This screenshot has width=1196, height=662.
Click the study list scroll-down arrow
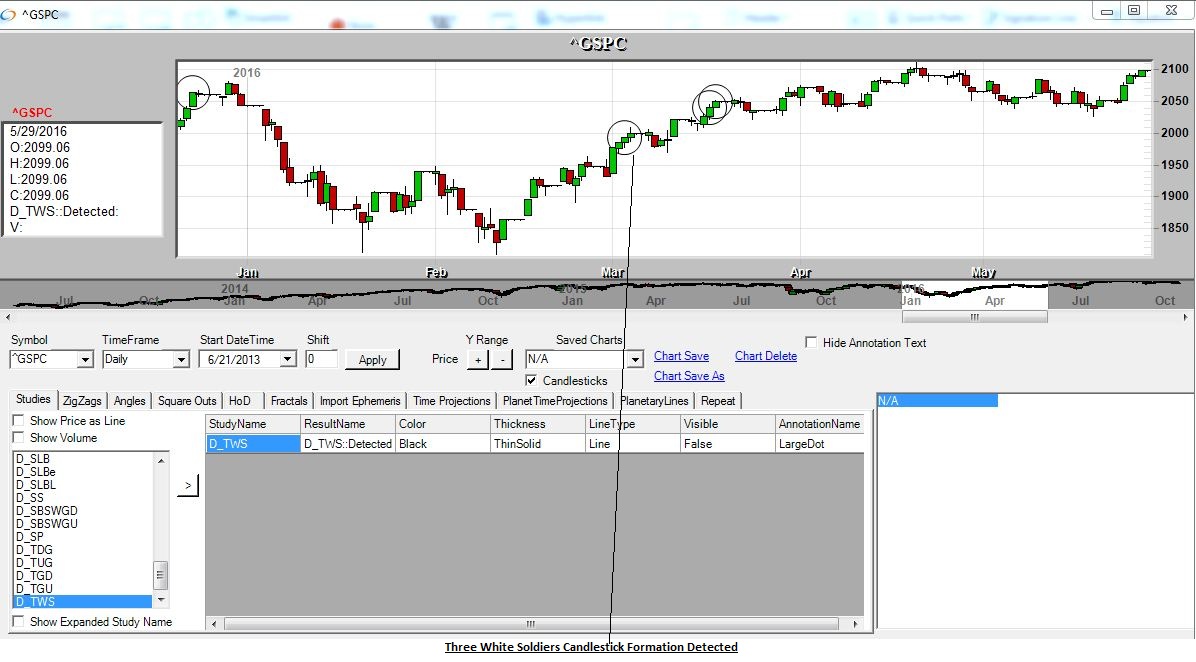point(161,601)
